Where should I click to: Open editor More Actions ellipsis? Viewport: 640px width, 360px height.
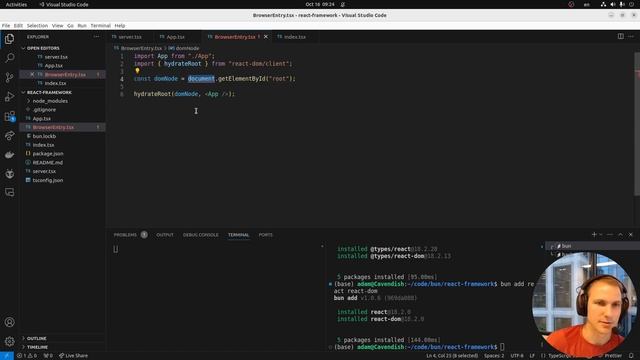(x=631, y=36)
